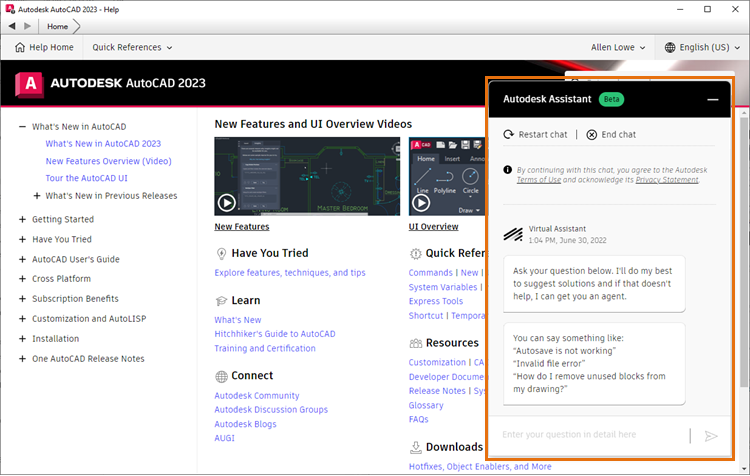Open the FAQs link
750x476 pixels.
pos(418,420)
